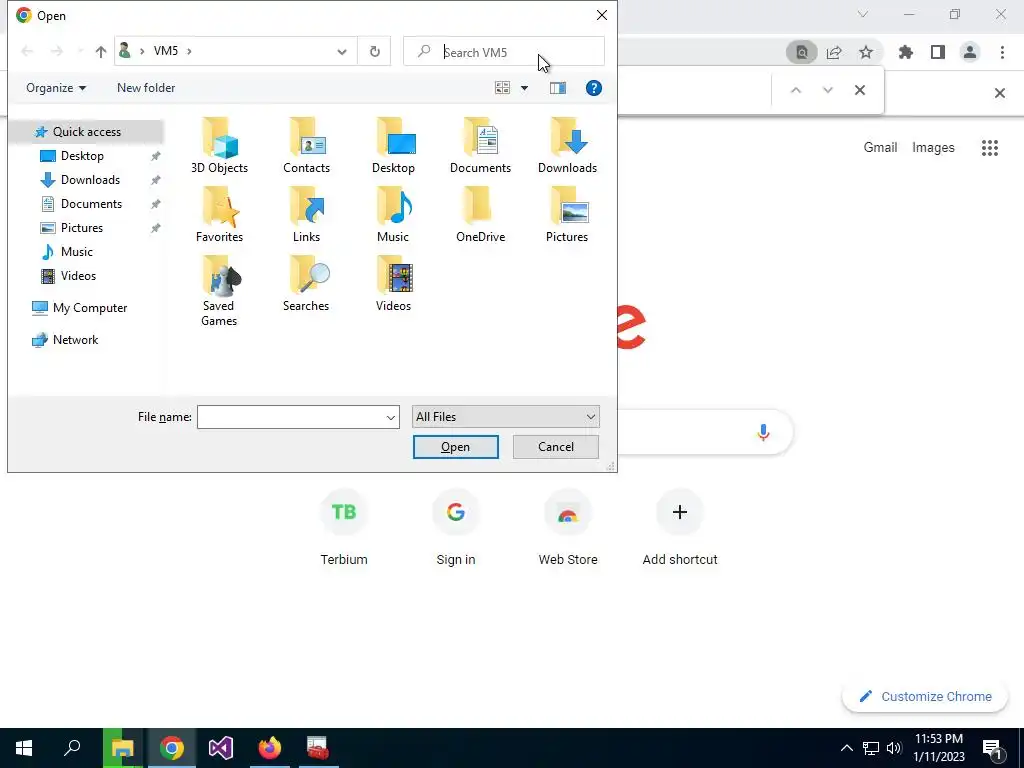This screenshot has height=768, width=1024.
Task: Open the dialog help button
Action: (x=594, y=88)
